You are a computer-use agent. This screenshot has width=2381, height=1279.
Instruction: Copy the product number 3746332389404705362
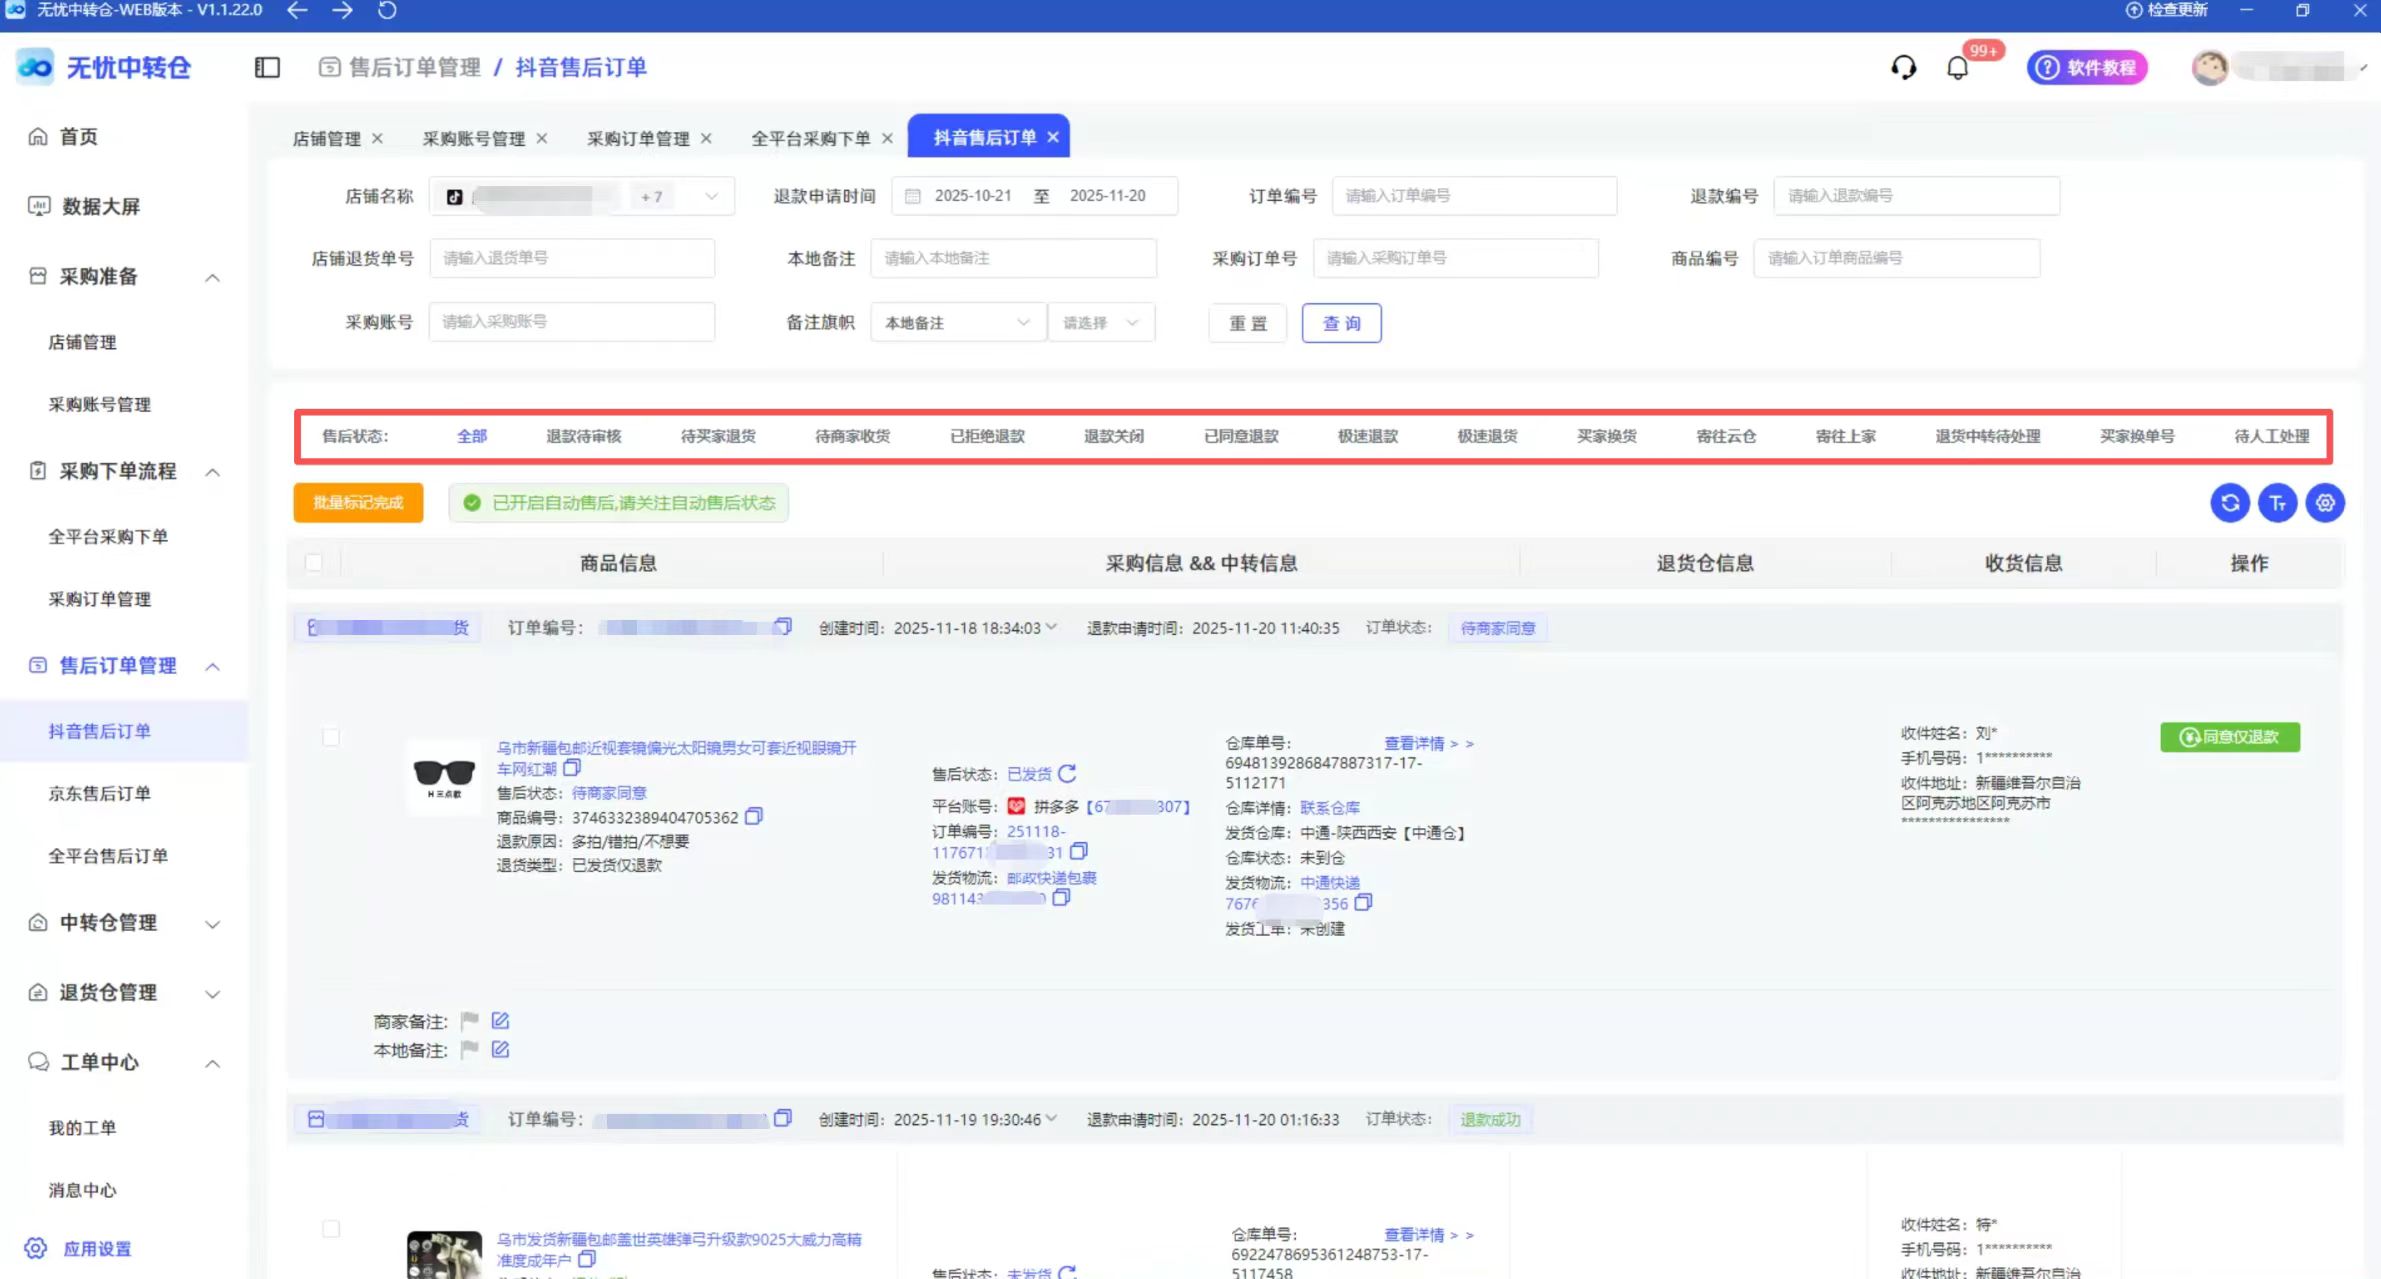click(x=754, y=816)
